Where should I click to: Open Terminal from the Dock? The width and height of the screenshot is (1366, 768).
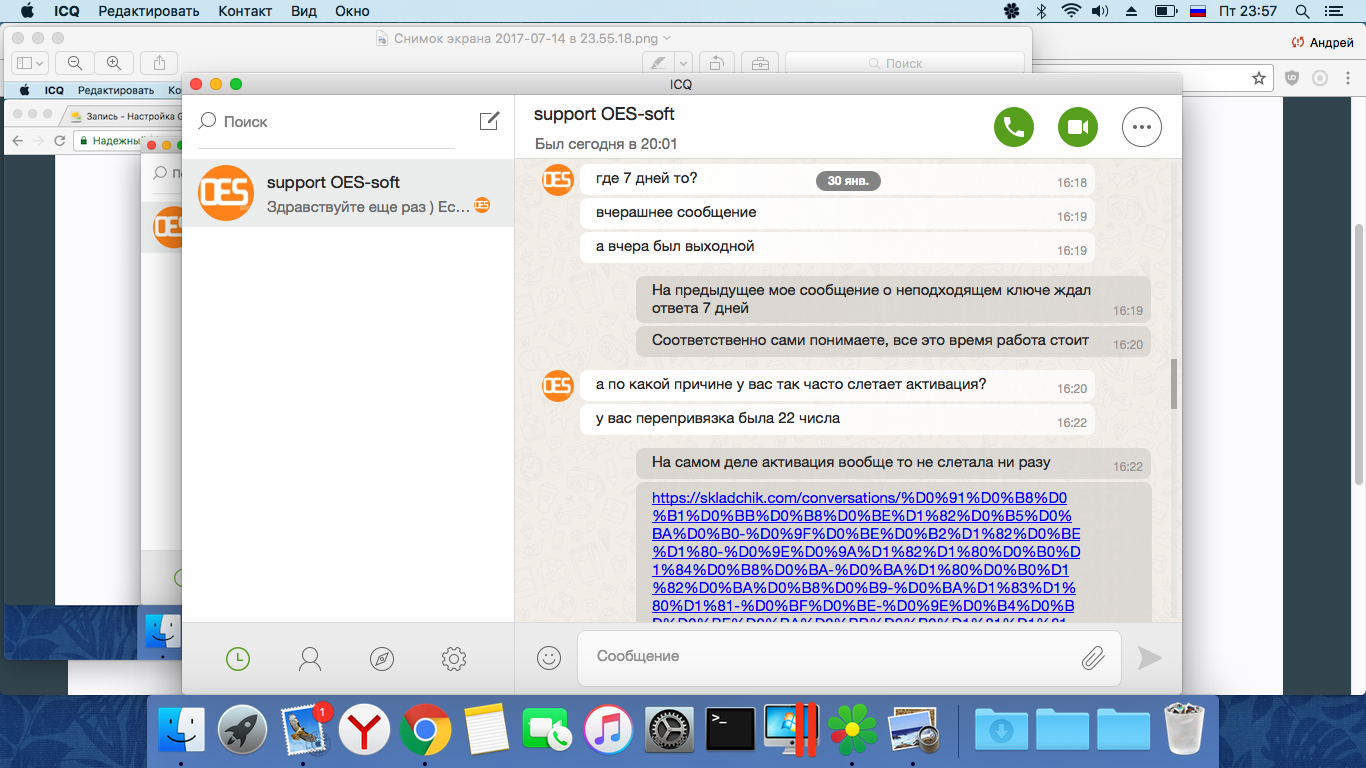coord(730,731)
